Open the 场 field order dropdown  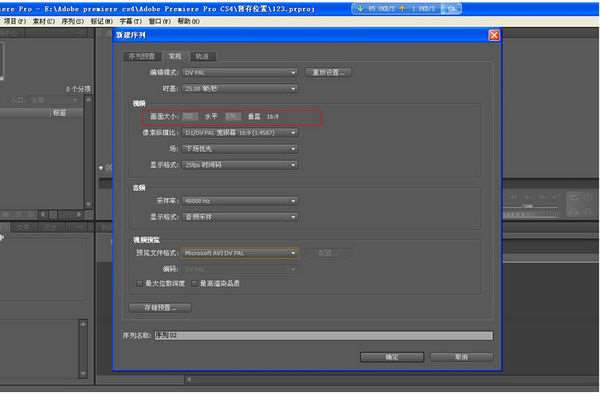(240, 149)
